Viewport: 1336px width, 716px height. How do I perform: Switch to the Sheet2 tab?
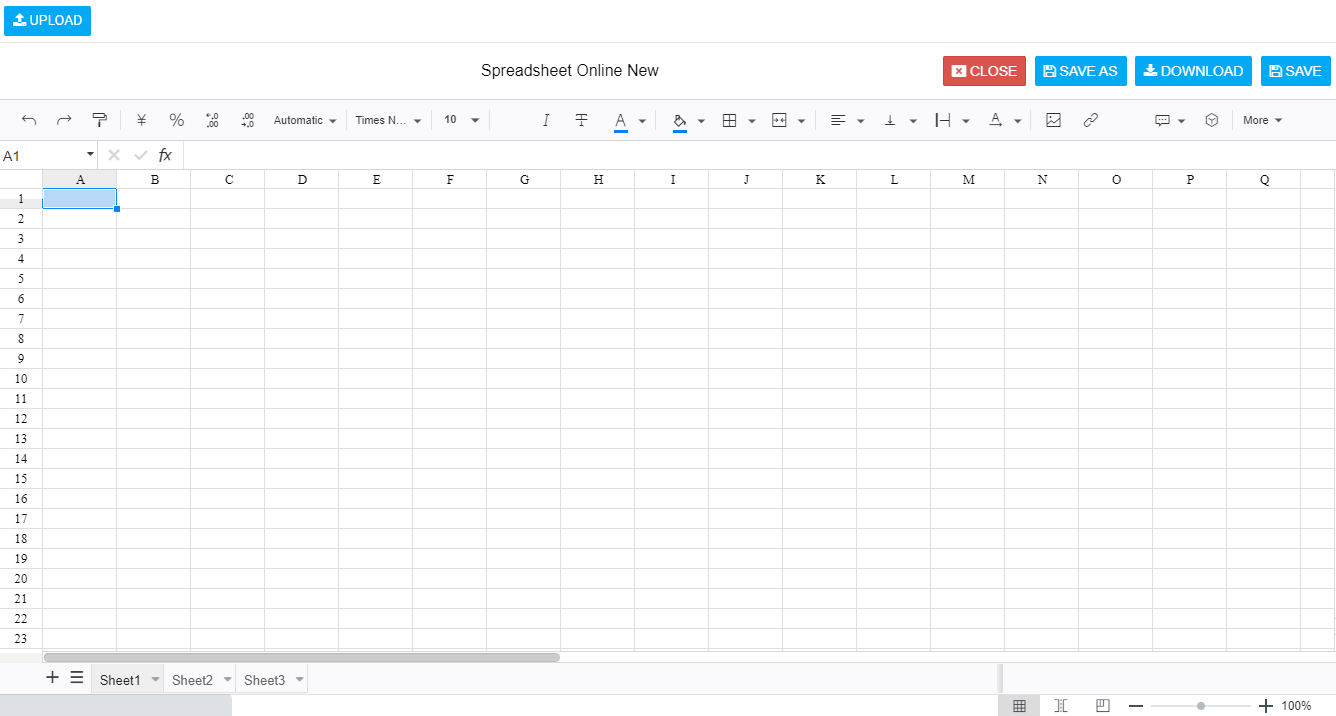192,680
